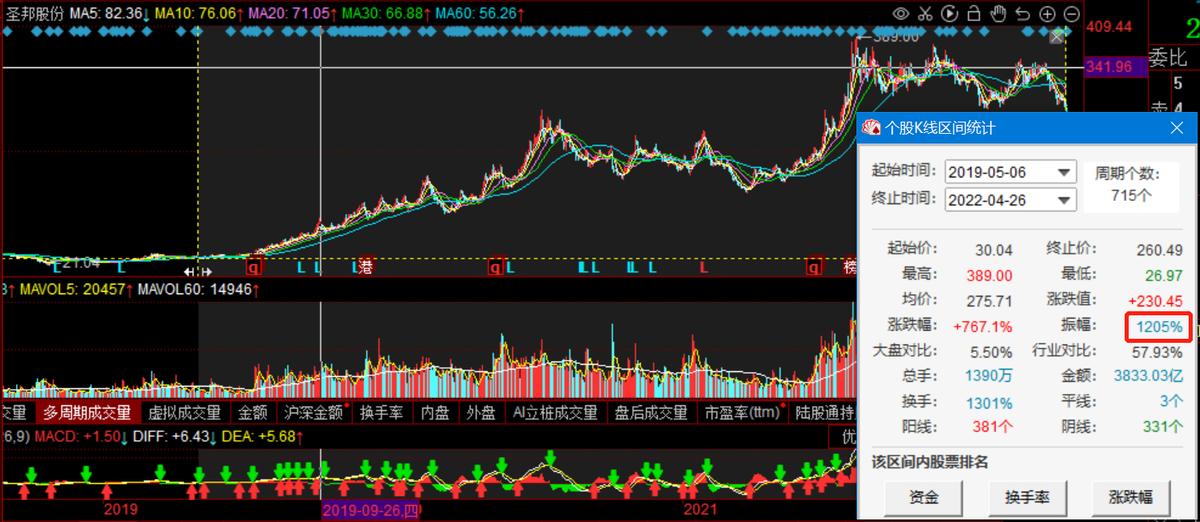Open the 换手率 tab below volume chart

click(x=381, y=412)
